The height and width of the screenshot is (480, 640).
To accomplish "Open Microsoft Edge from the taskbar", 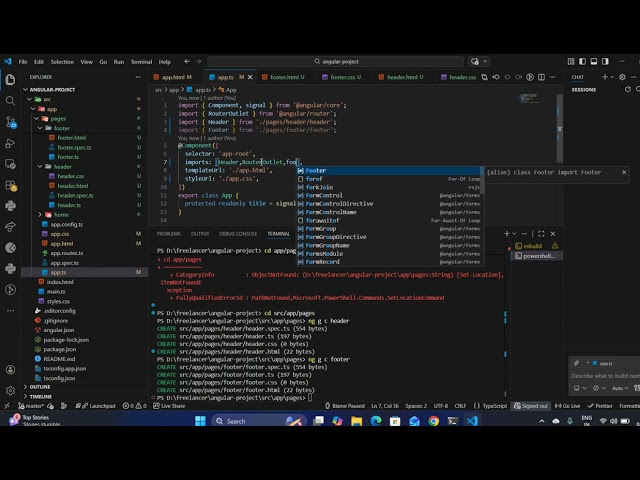I will (x=376, y=421).
